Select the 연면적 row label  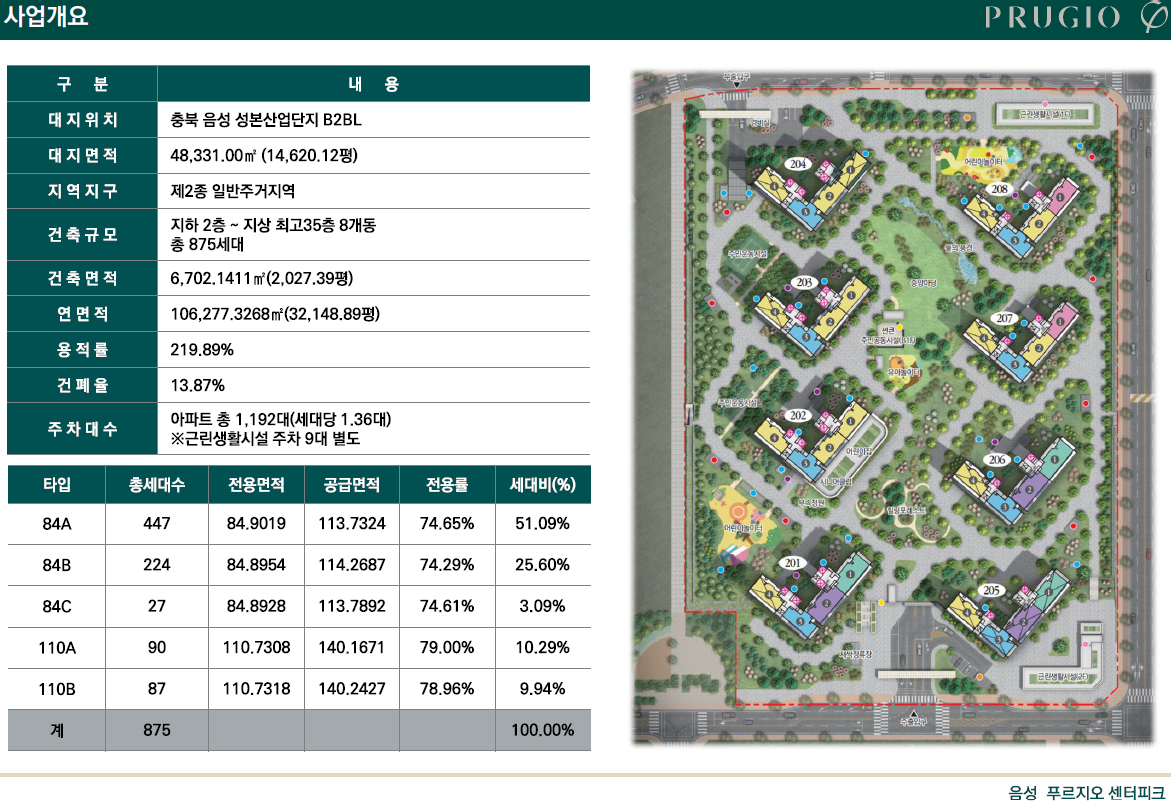pyautogui.click(x=82, y=314)
